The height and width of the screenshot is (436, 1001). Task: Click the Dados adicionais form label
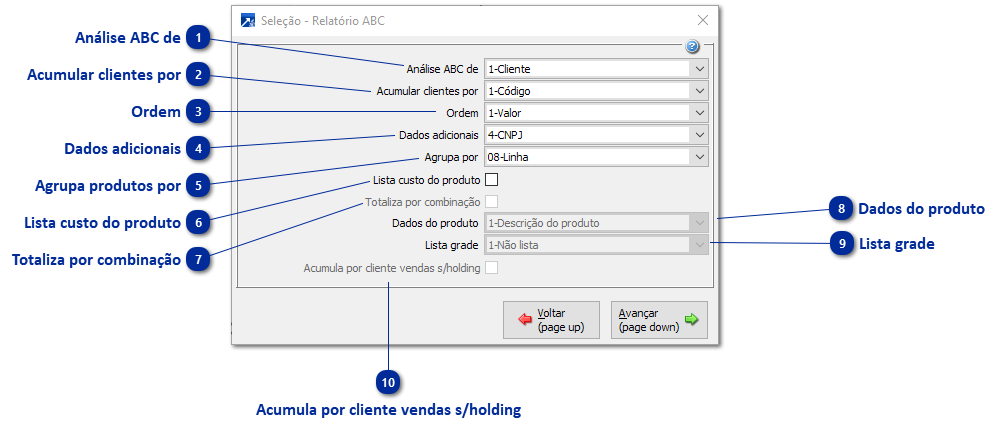(439, 135)
